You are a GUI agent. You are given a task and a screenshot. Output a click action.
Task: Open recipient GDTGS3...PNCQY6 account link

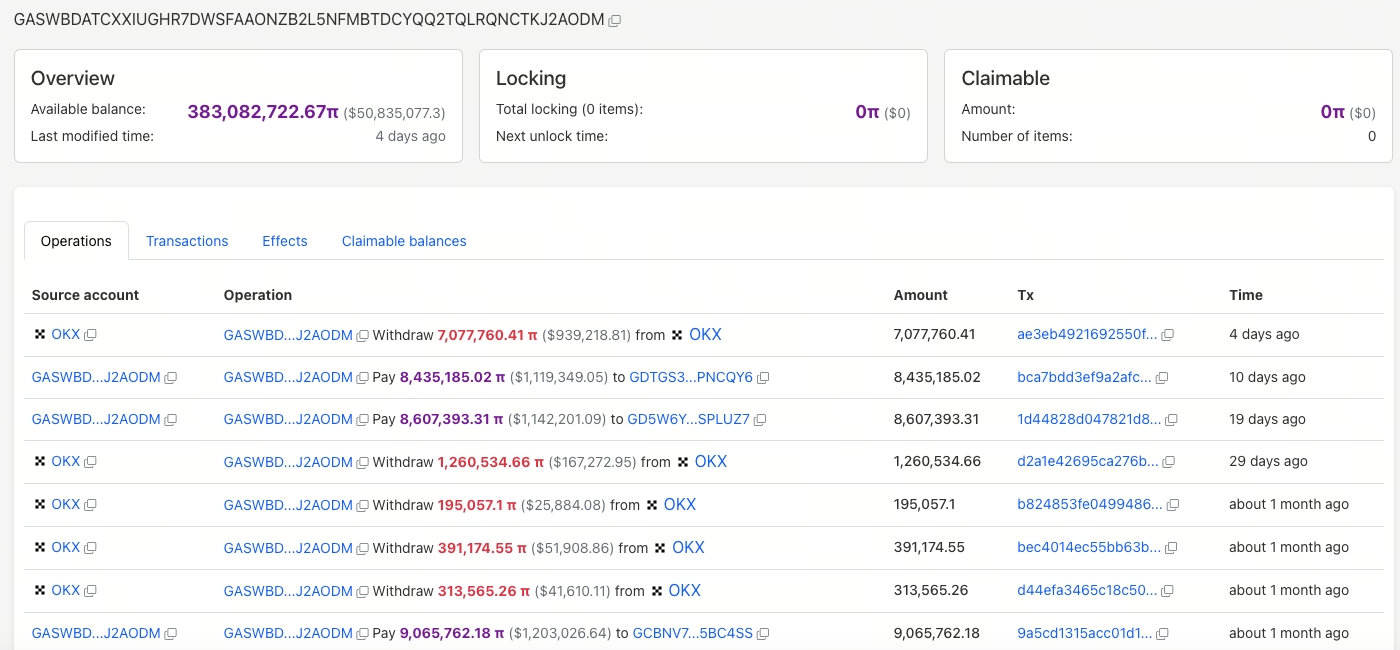tap(690, 377)
